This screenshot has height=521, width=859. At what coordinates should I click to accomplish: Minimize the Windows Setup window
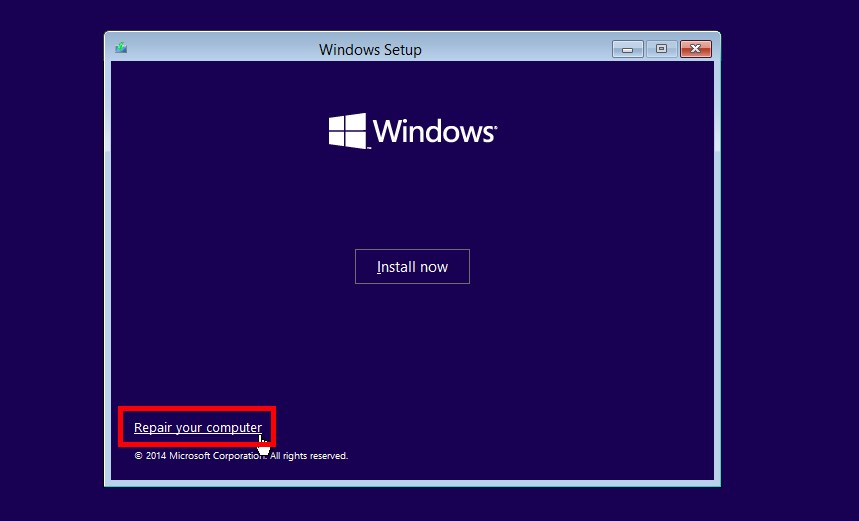click(628, 49)
